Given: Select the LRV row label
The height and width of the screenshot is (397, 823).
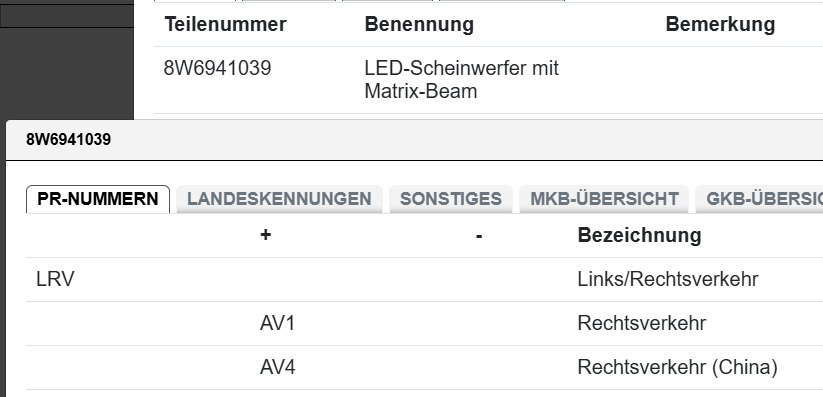Looking at the screenshot, I should (55, 279).
